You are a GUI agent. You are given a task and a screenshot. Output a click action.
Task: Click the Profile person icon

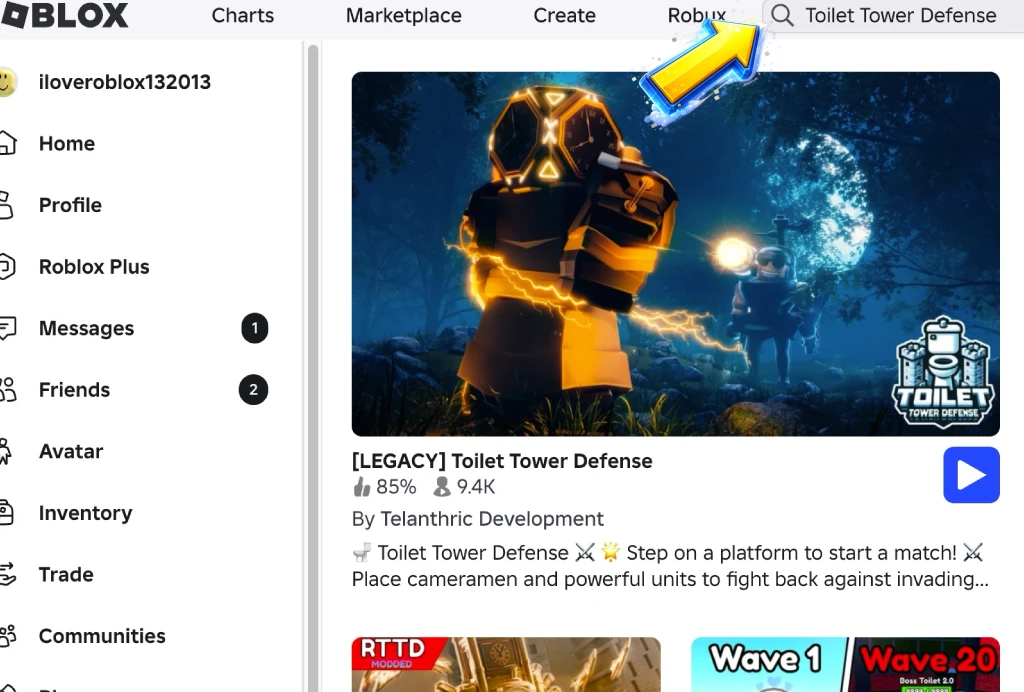(6, 205)
